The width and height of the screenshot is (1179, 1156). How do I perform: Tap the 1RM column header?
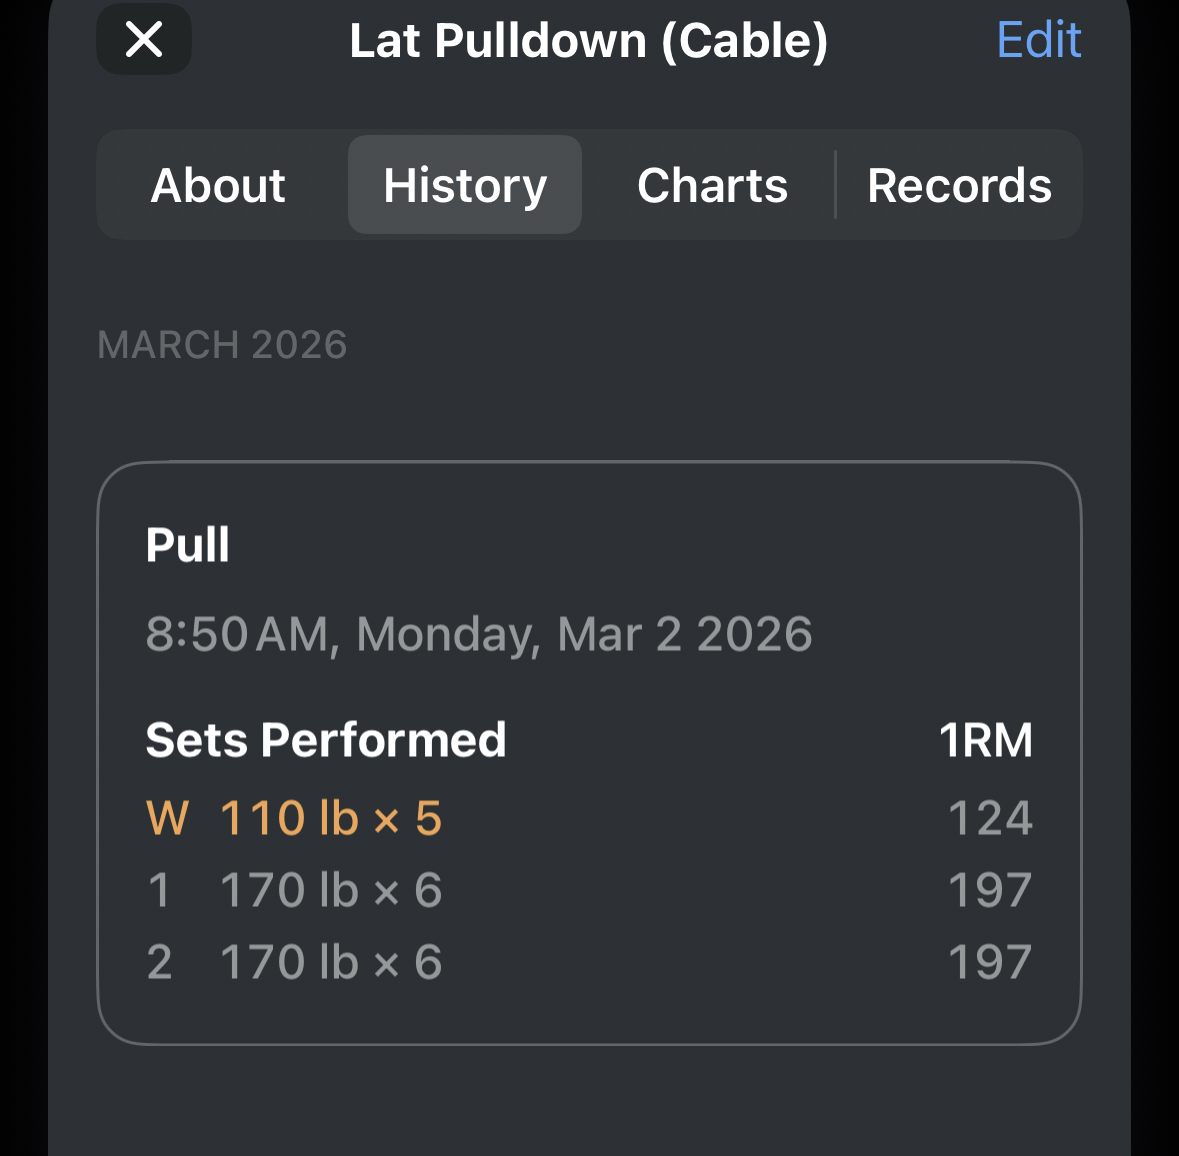point(985,741)
